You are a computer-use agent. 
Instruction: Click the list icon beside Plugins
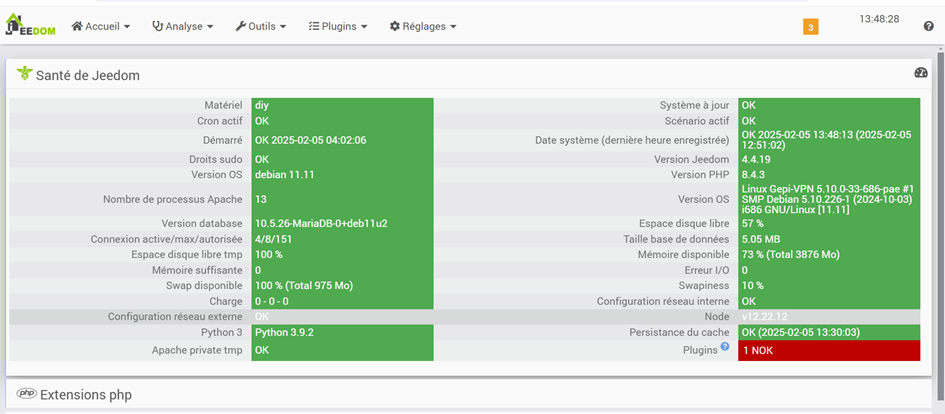pyautogui.click(x=313, y=27)
